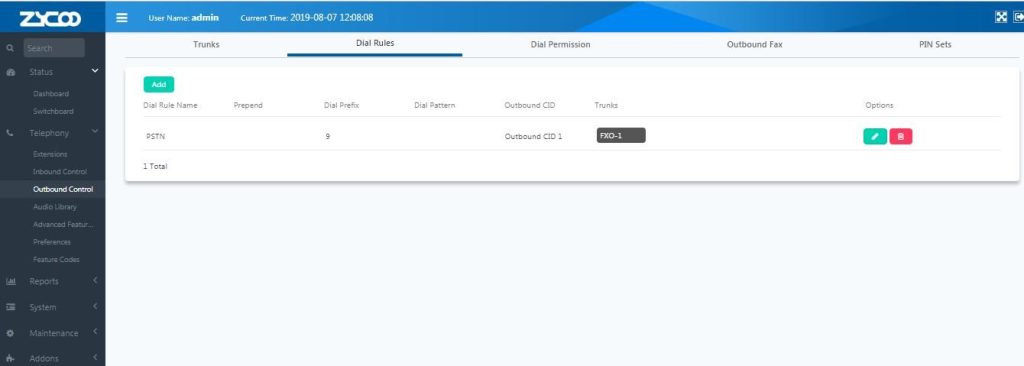The image size is (1024, 366).
Task: Delete the PSTN dial rule trash icon
Action: (x=901, y=137)
